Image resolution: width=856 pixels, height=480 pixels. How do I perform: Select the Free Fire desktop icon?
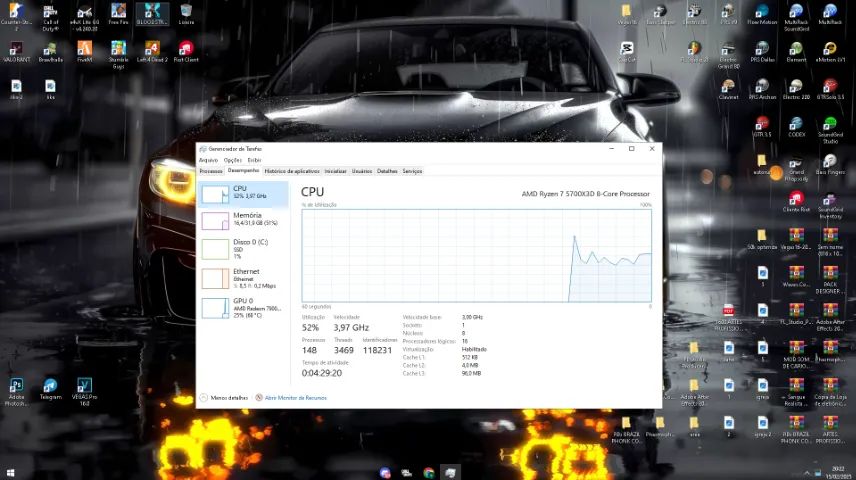(x=118, y=15)
